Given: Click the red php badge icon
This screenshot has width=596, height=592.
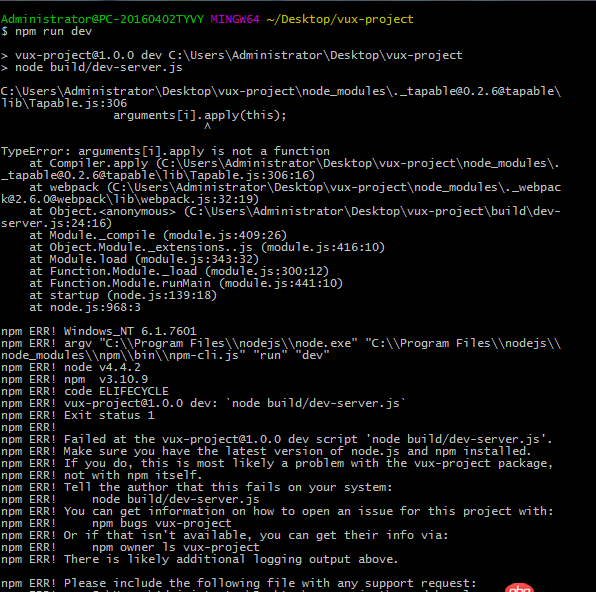Looking at the screenshot, I should [x=519, y=587].
